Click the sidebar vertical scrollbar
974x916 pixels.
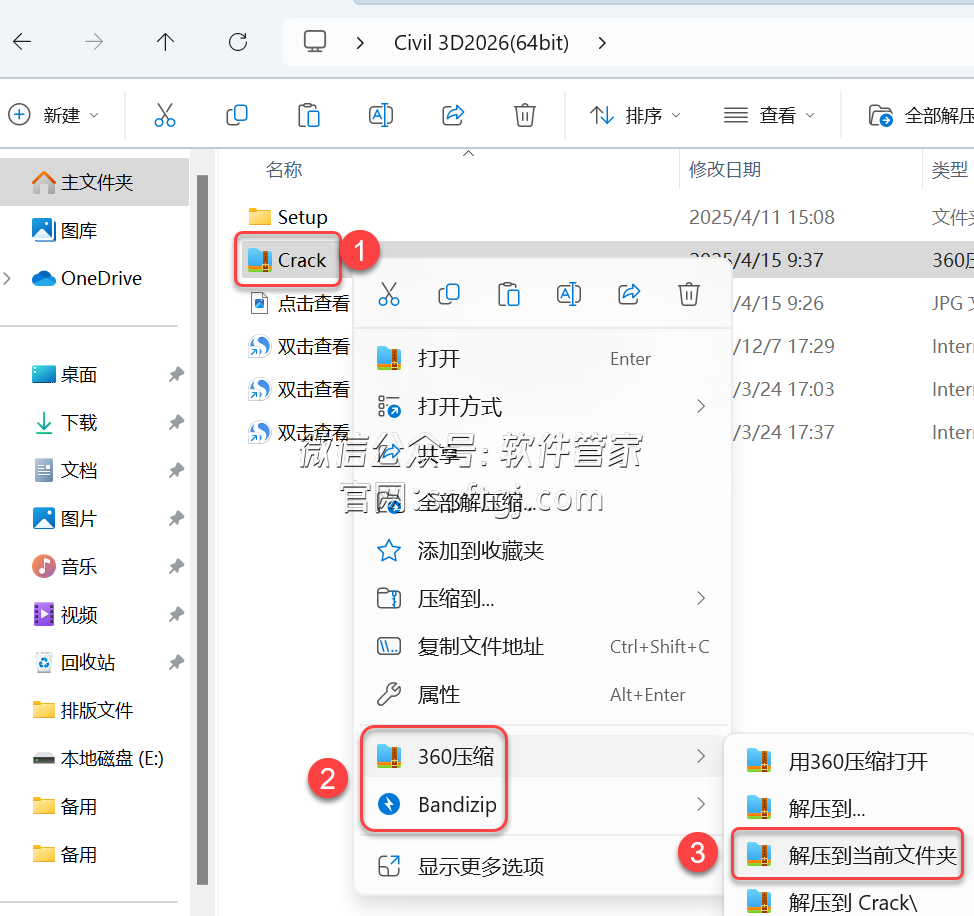pos(202,529)
